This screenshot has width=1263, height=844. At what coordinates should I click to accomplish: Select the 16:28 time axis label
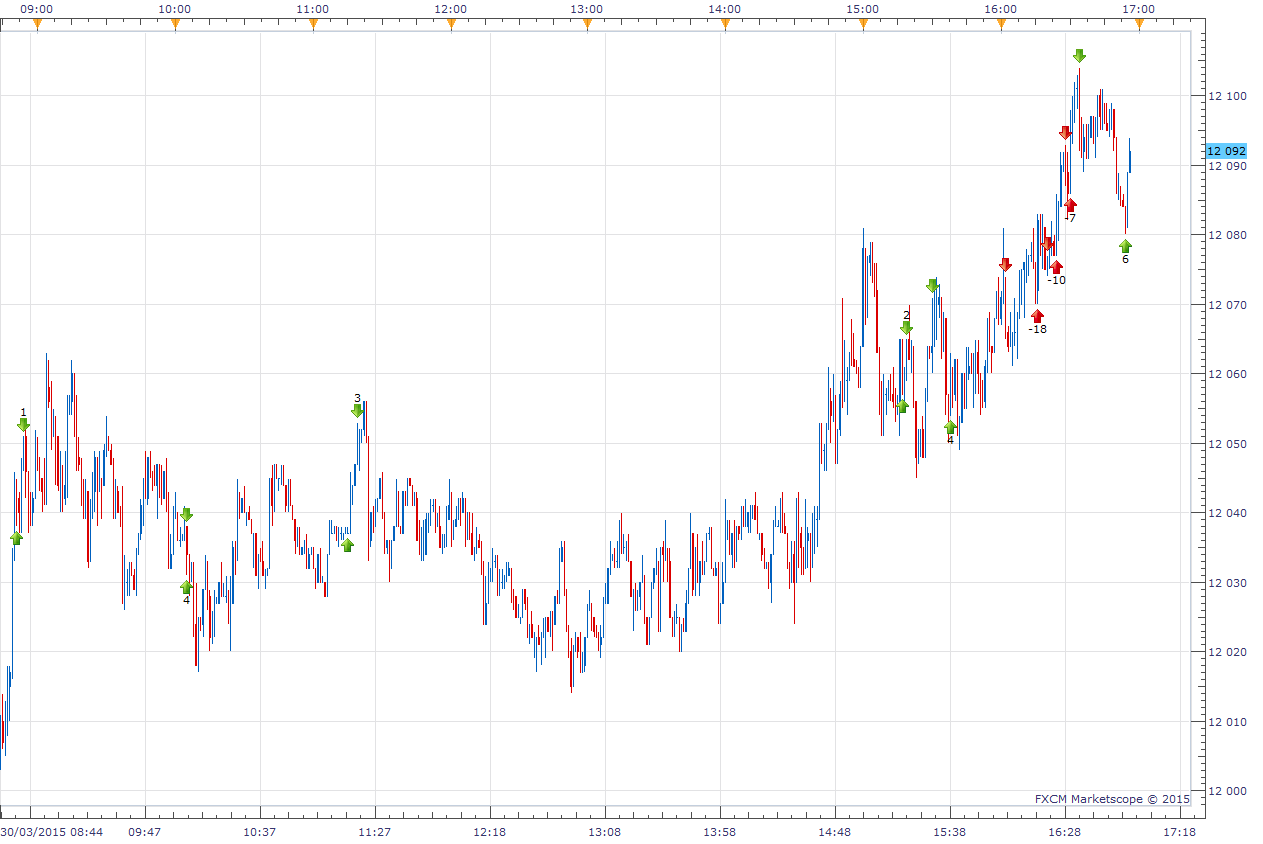[1065, 832]
